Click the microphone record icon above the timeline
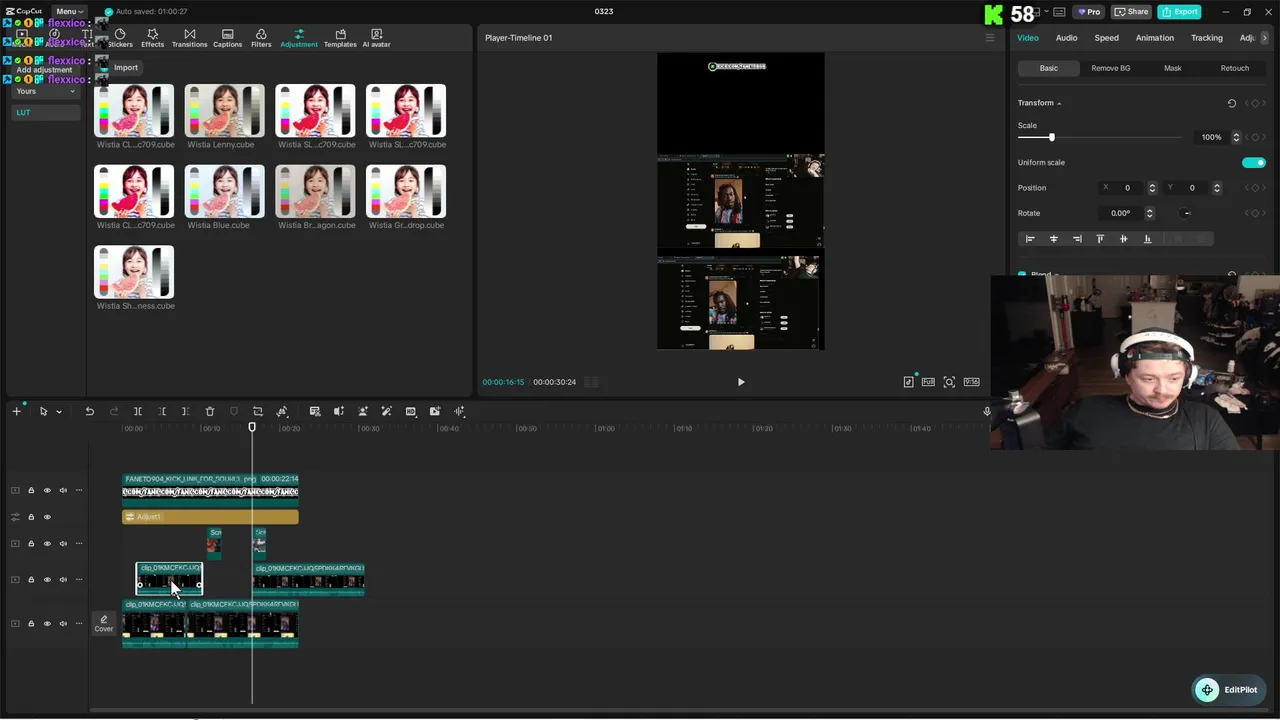 tap(987, 411)
